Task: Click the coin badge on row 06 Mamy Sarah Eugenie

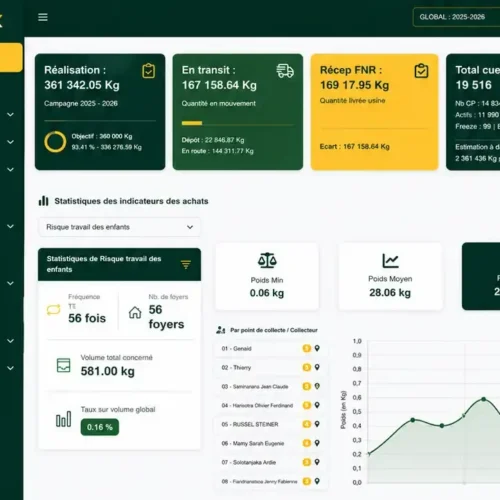Action: pyautogui.click(x=307, y=443)
